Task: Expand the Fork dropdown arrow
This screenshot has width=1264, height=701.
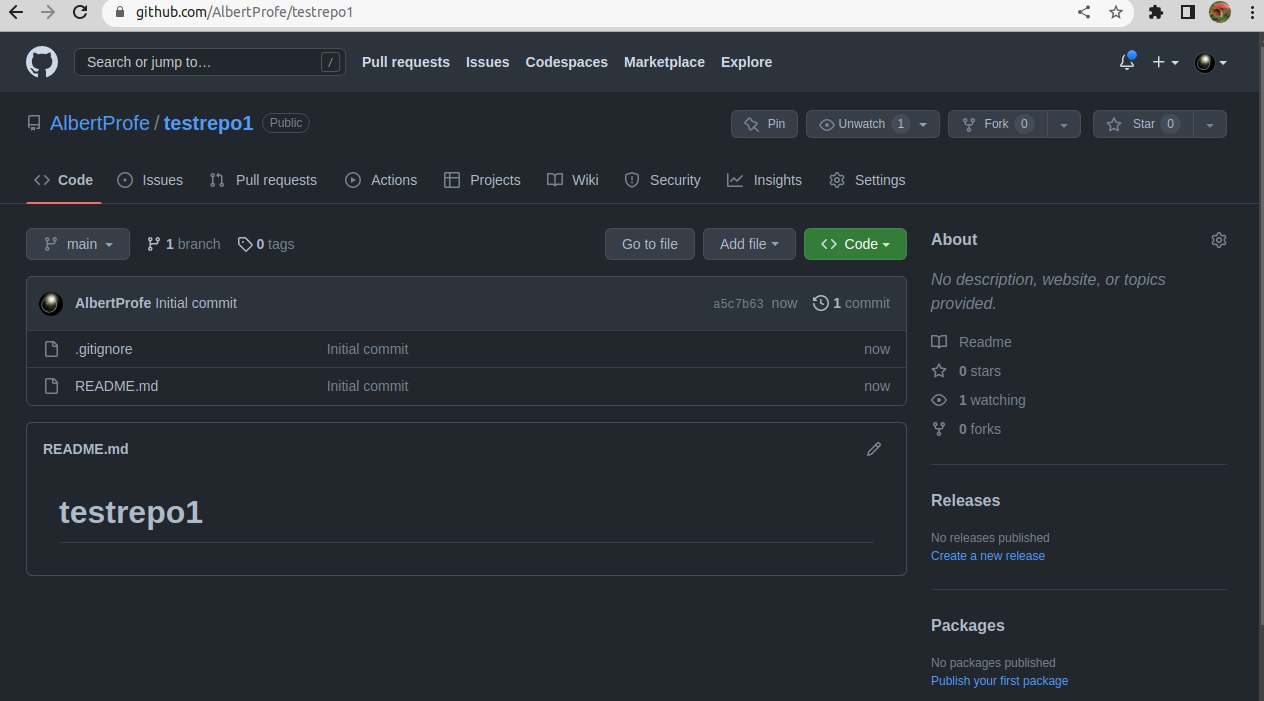Action: [x=1064, y=124]
